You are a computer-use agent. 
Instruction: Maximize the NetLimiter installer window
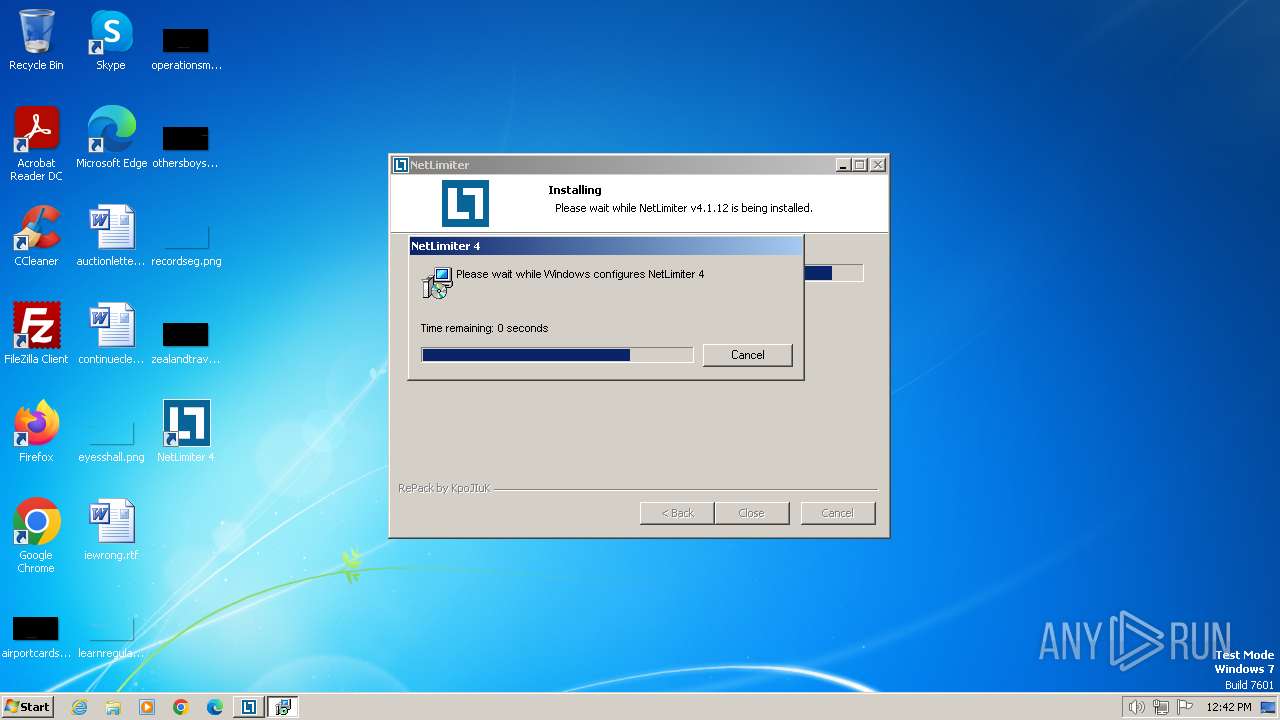tap(860, 165)
